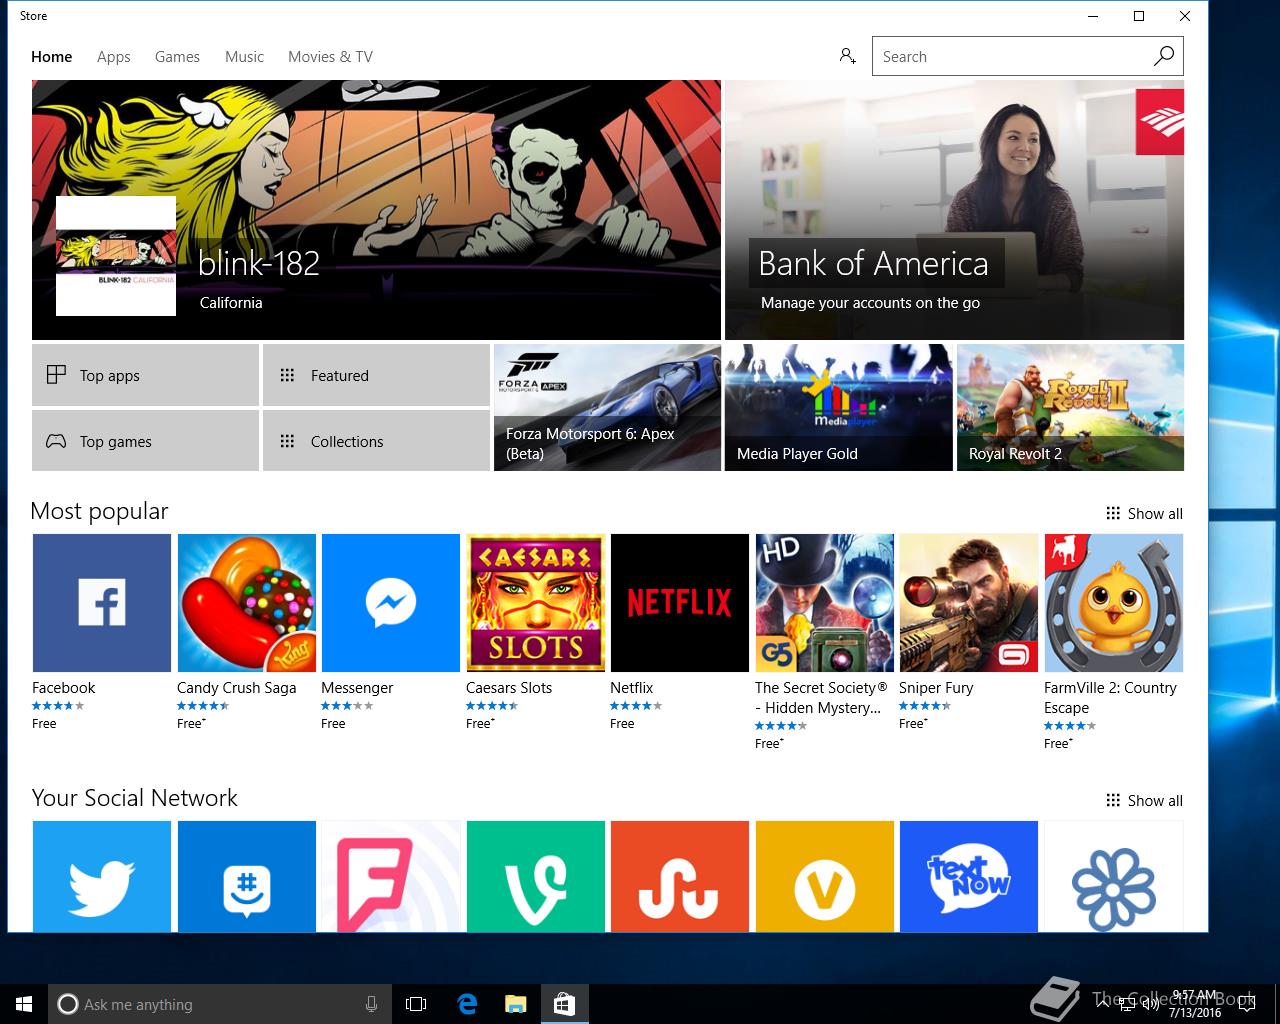The width and height of the screenshot is (1280, 1024).
Task: Select the yellow V app tile
Action: coord(824,876)
